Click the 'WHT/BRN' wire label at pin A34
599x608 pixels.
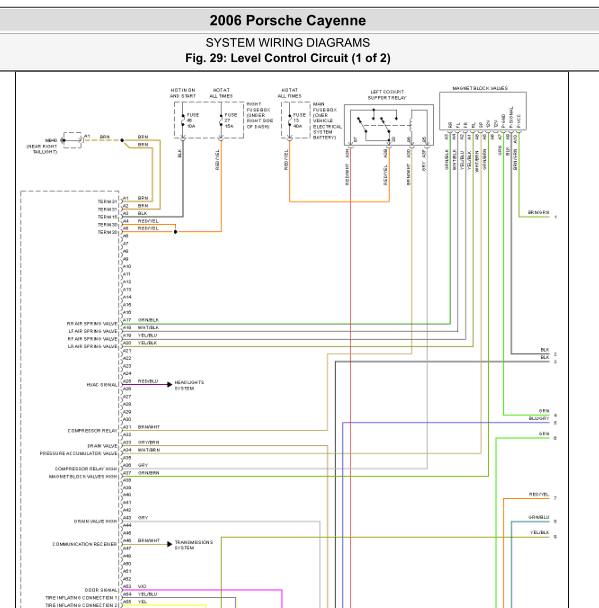(148, 450)
